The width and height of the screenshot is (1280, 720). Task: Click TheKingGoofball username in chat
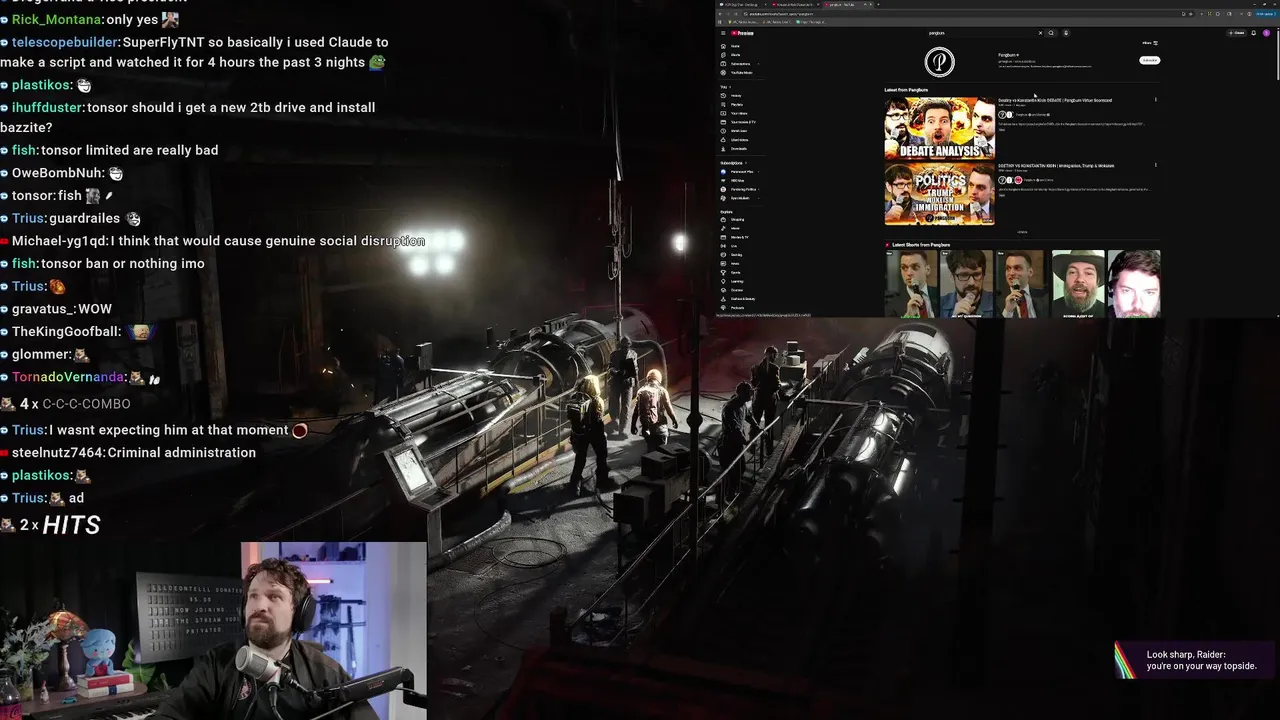tap(66, 331)
